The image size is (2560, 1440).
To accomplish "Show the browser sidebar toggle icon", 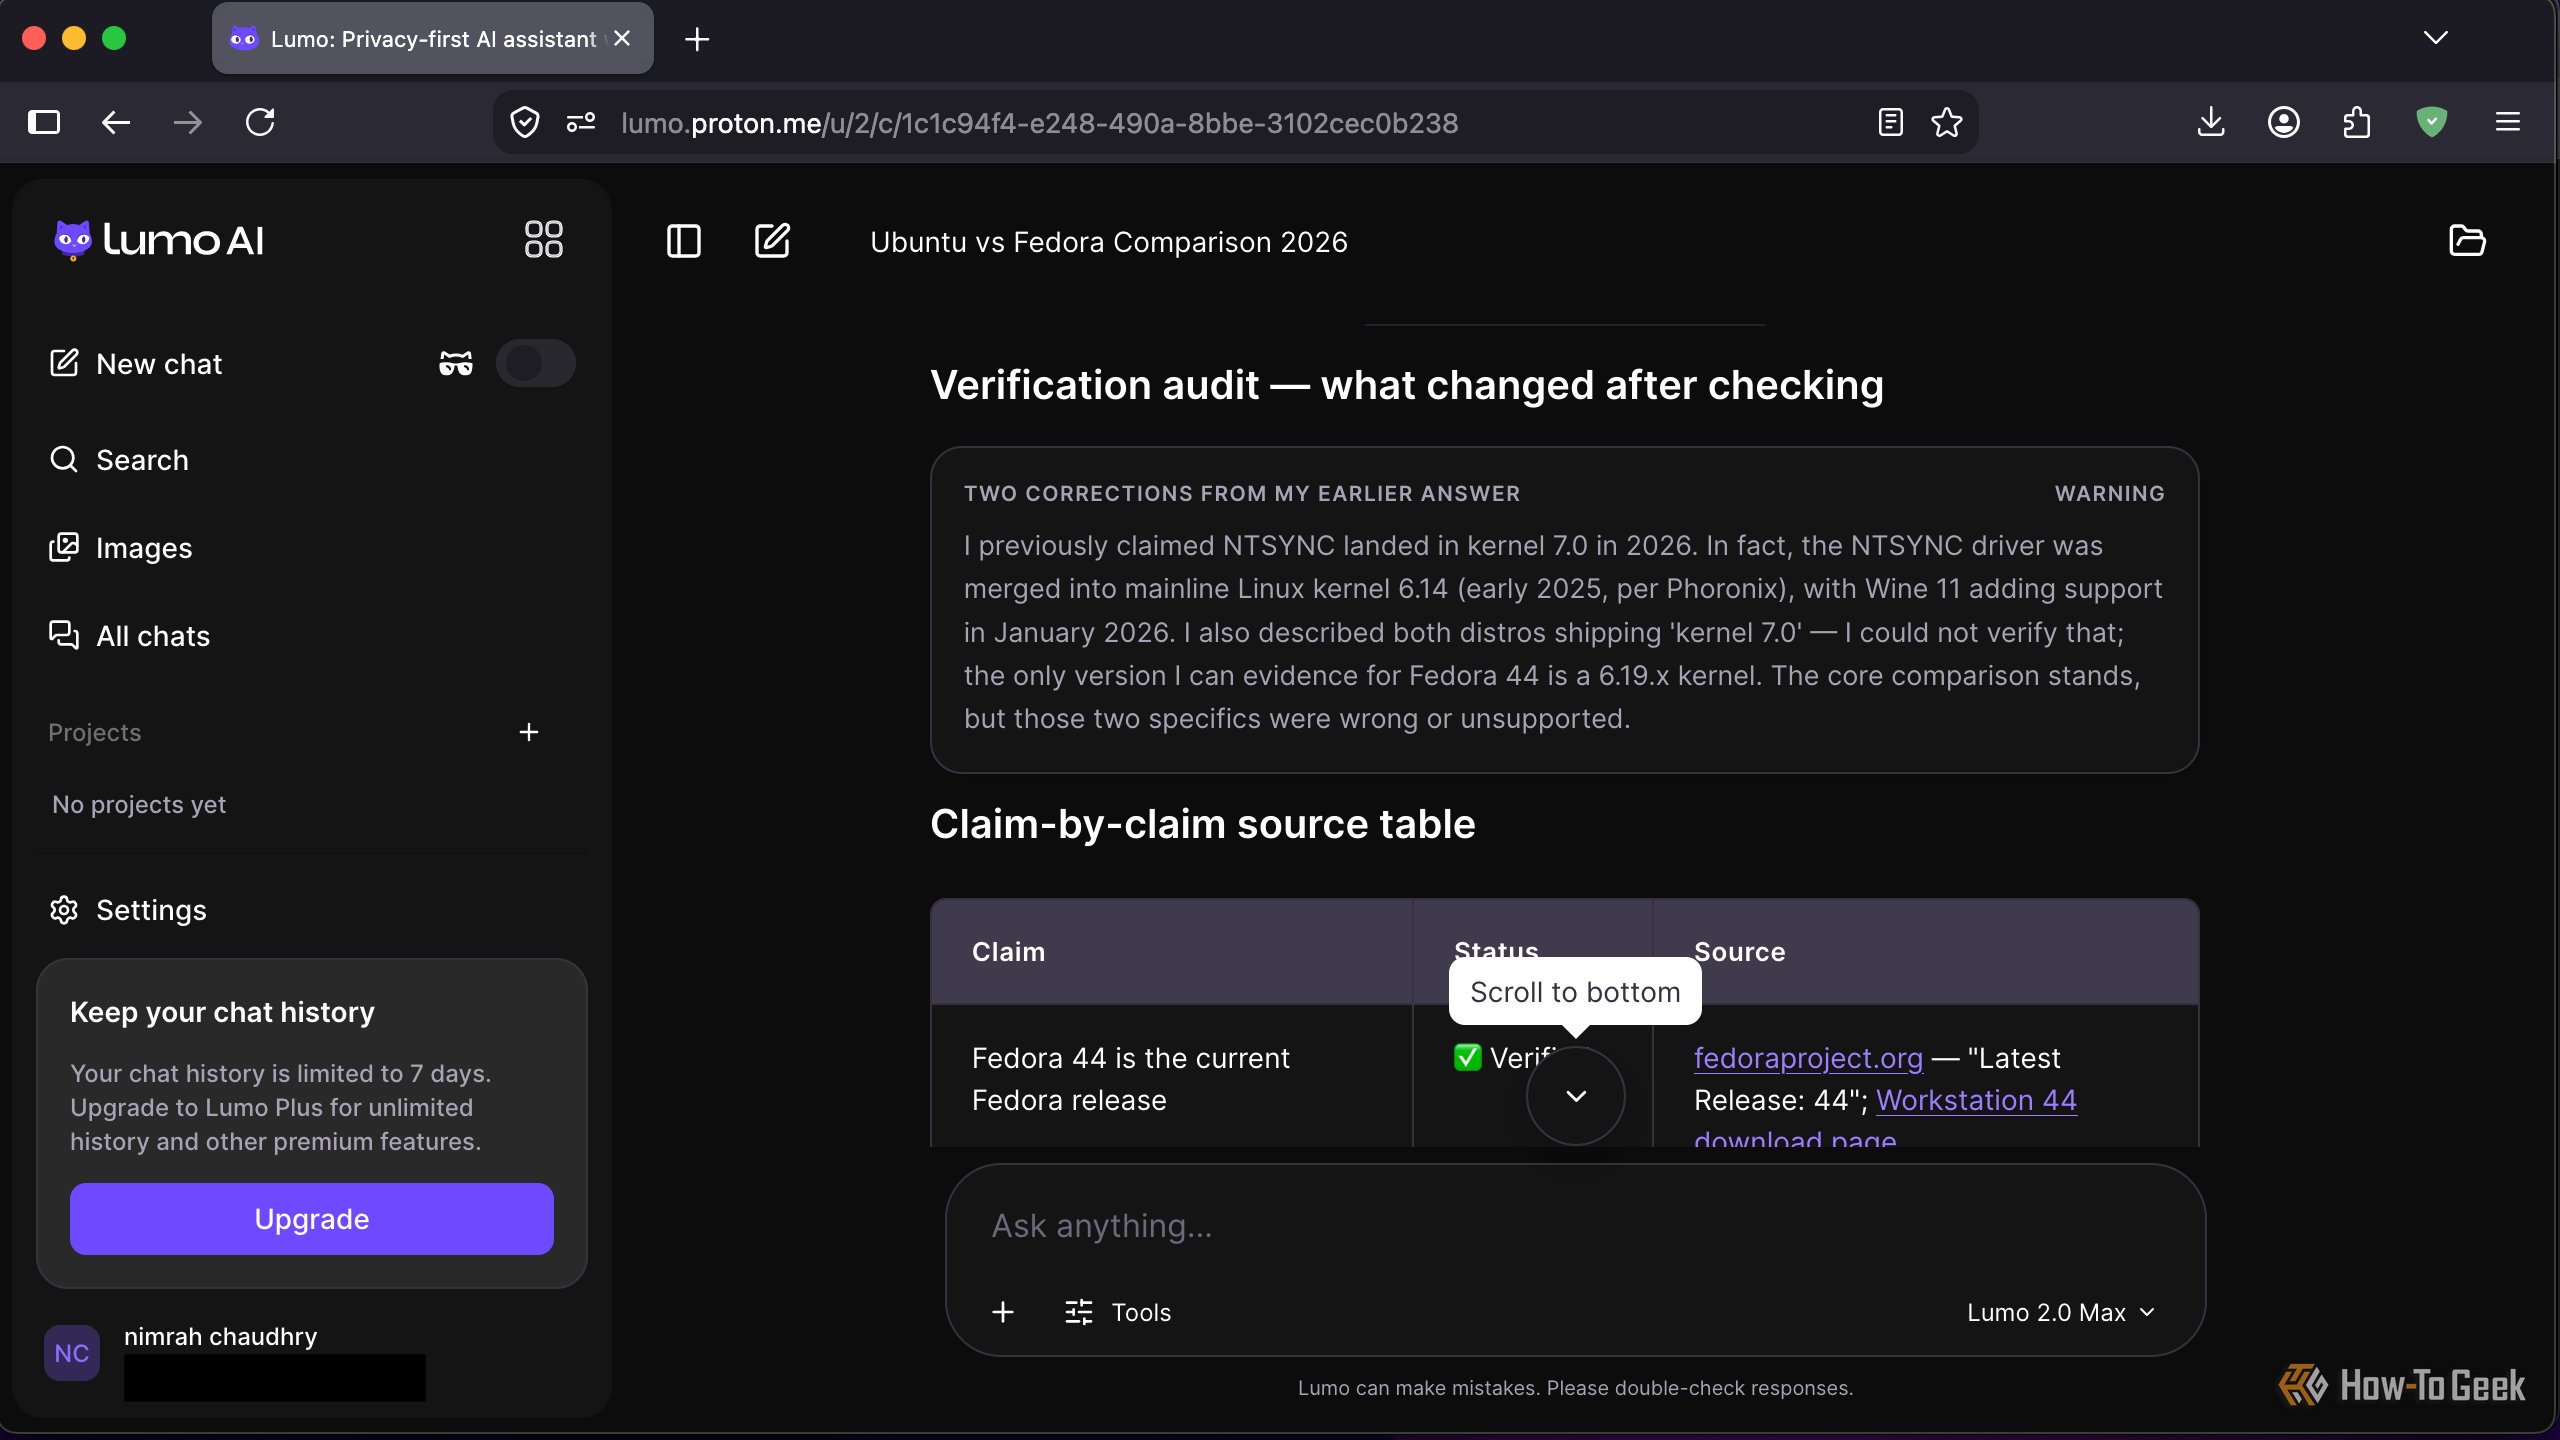I will [44, 123].
